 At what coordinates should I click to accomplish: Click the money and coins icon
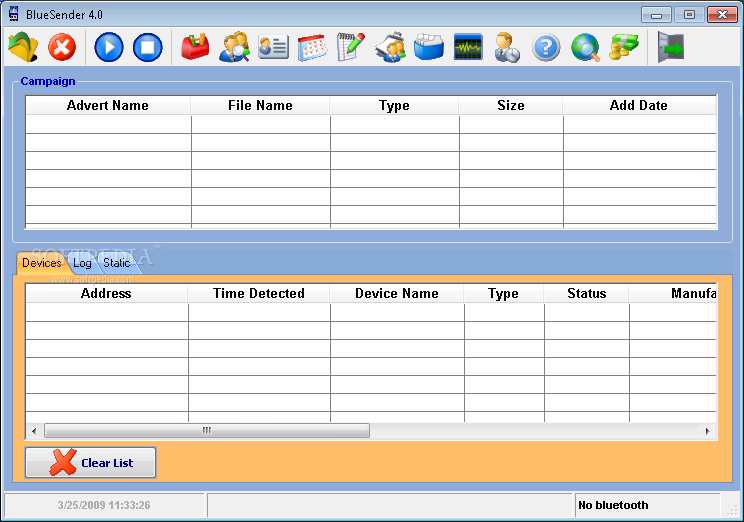tap(624, 47)
